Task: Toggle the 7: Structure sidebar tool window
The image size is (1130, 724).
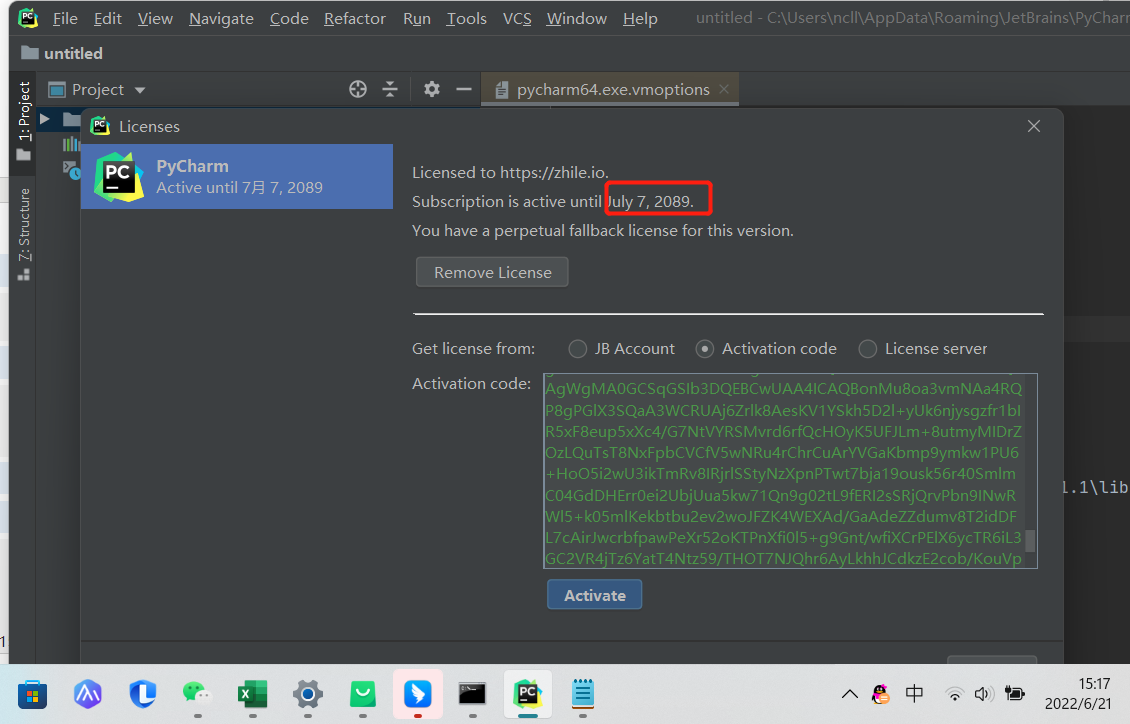Action: click(24, 234)
